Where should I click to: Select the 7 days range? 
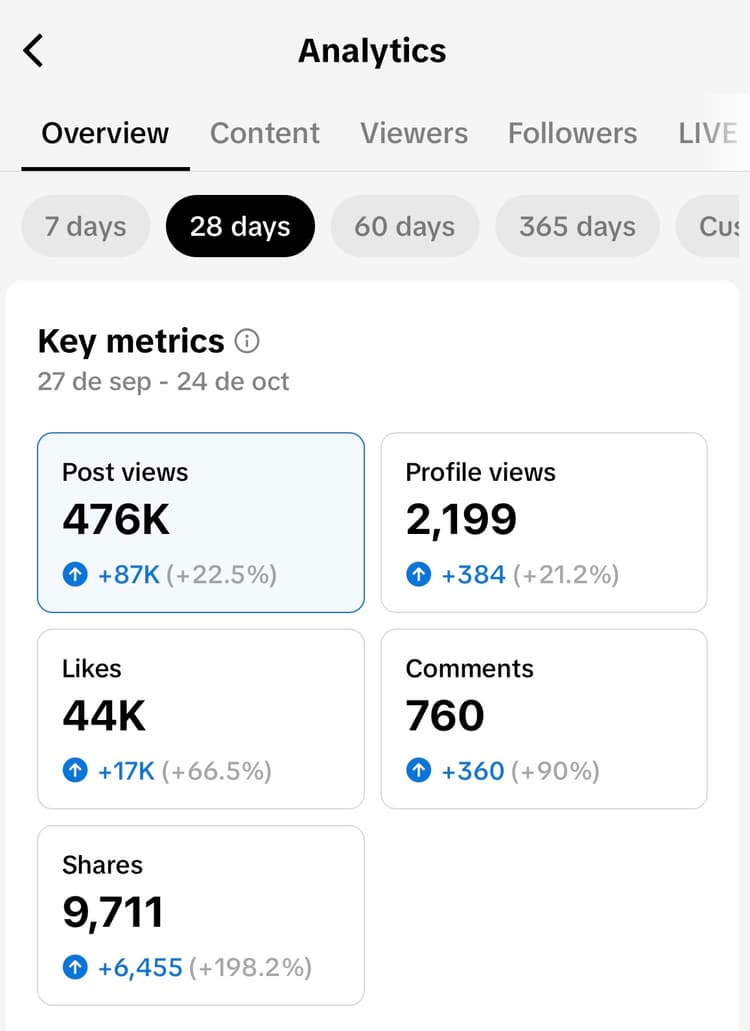point(85,226)
